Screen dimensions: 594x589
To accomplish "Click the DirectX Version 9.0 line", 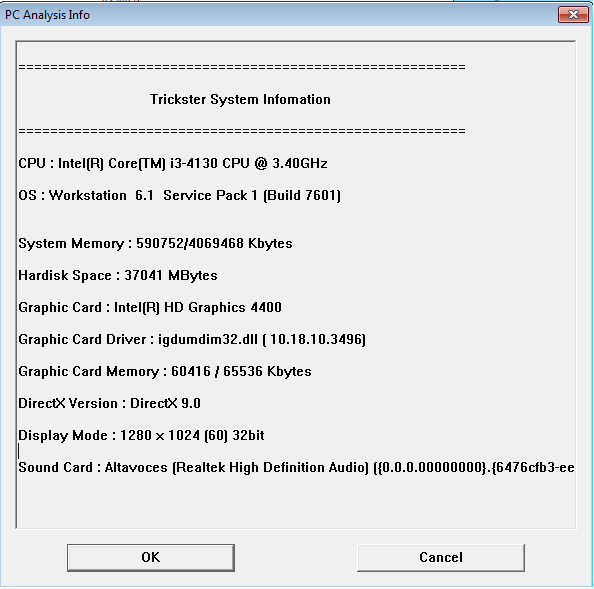I will [x=109, y=403].
